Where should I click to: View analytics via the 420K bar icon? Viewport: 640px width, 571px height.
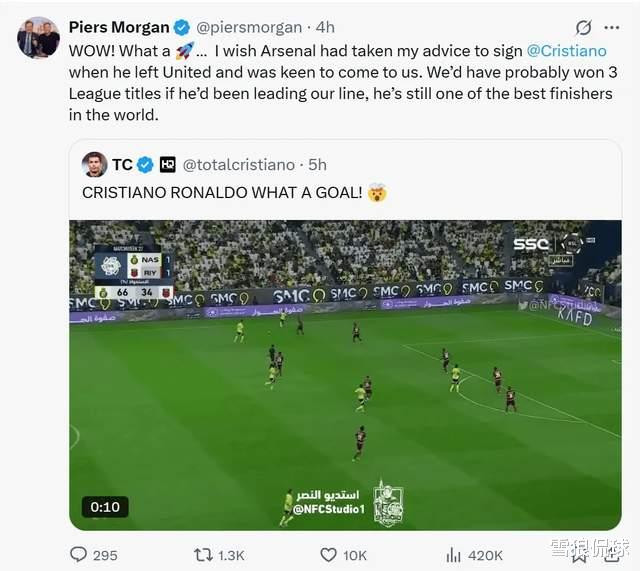pos(453,555)
